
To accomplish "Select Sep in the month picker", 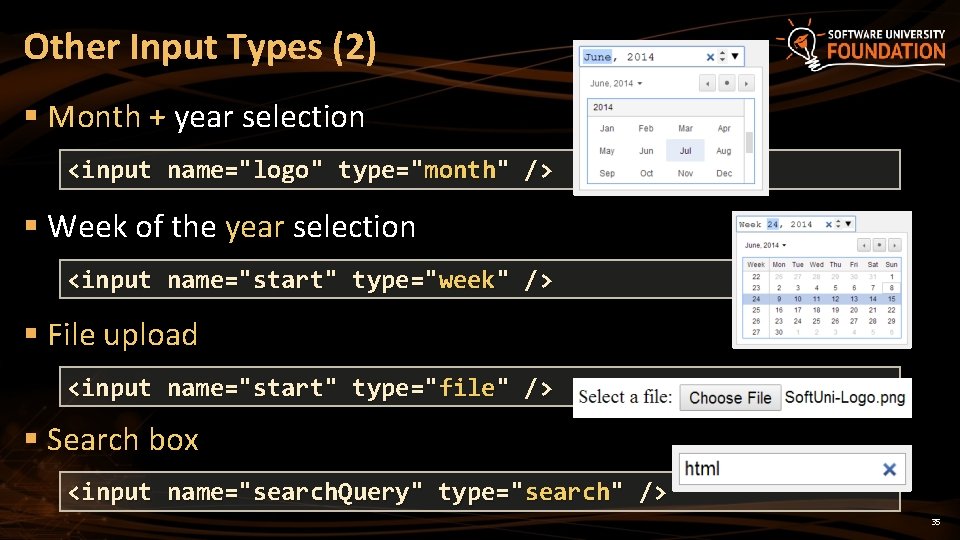I will (x=607, y=173).
